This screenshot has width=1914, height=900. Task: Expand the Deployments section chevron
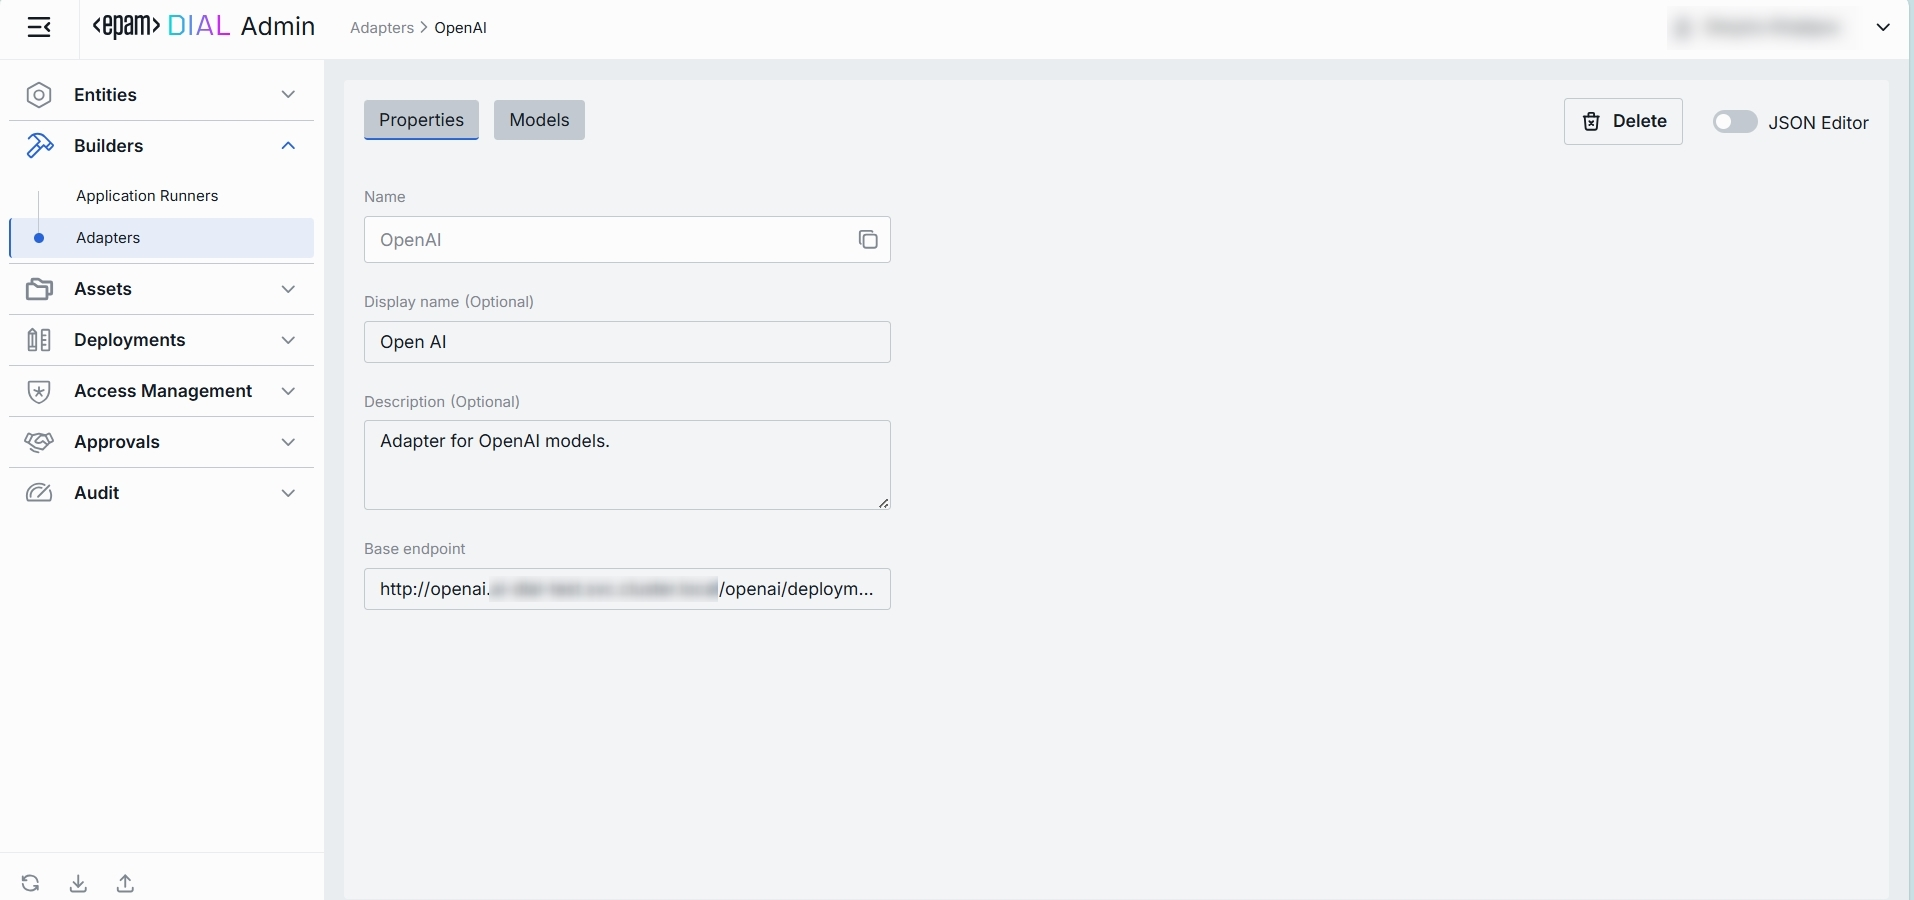(x=289, y=340)
